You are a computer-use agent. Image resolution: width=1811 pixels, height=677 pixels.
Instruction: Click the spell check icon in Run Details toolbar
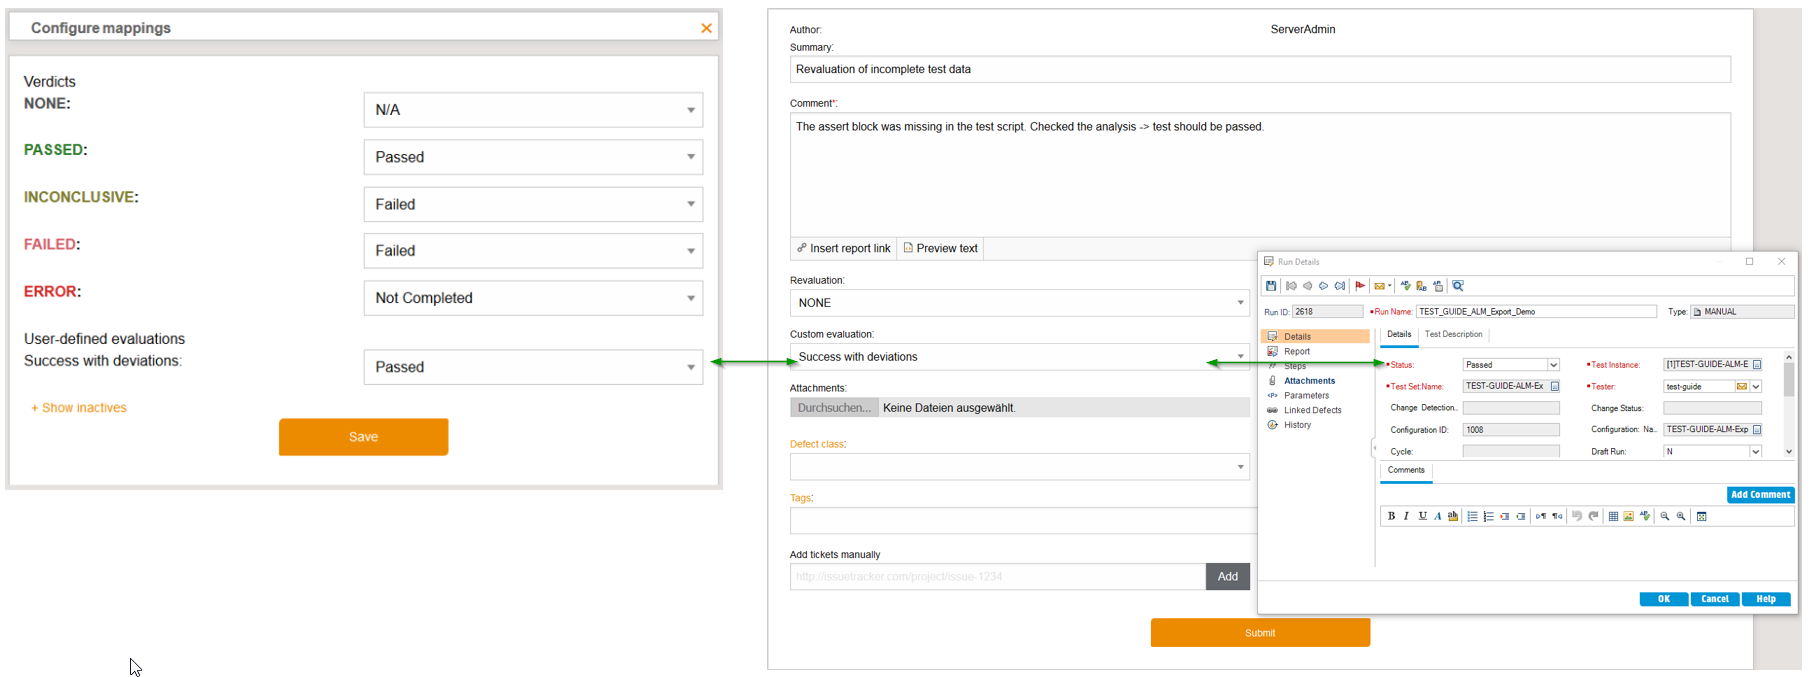click(x=1405, y=286)
